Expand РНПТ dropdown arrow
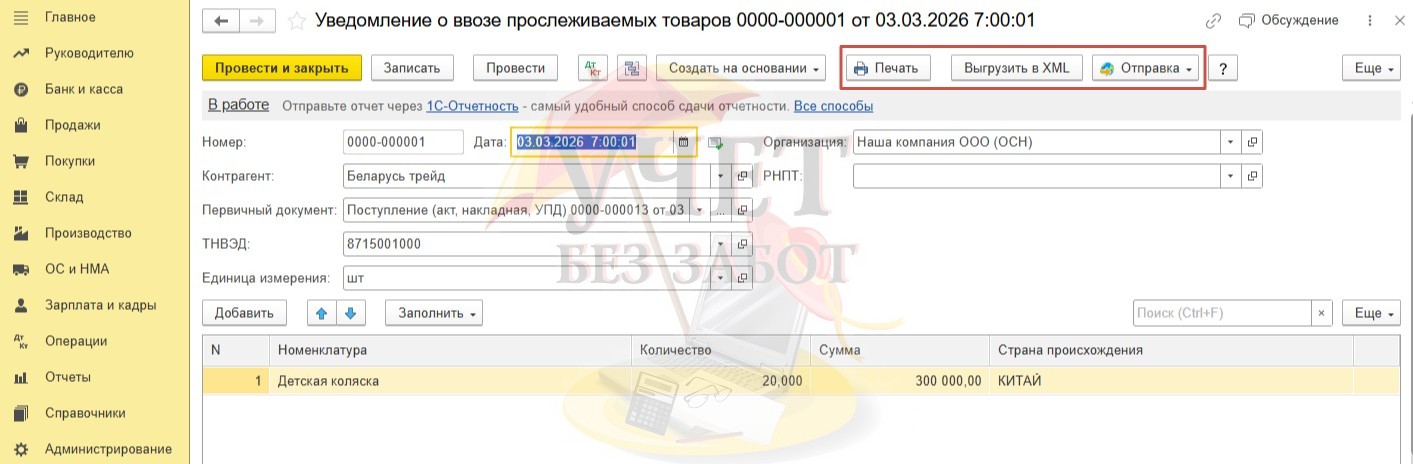 click(x=1231, y=176)
